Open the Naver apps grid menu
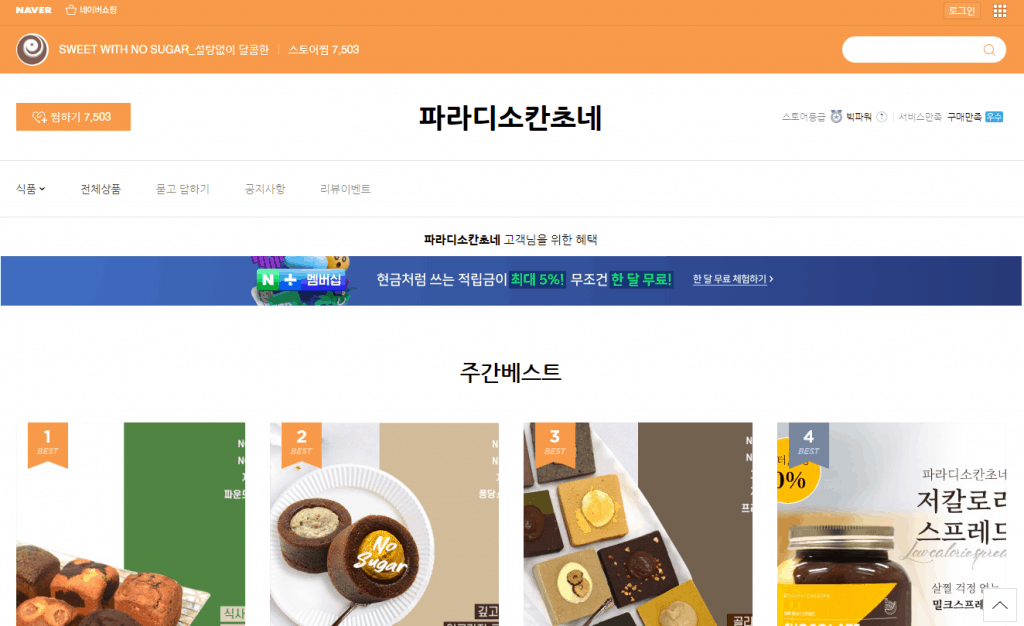 pyautogui.click(x=999, y=10)
